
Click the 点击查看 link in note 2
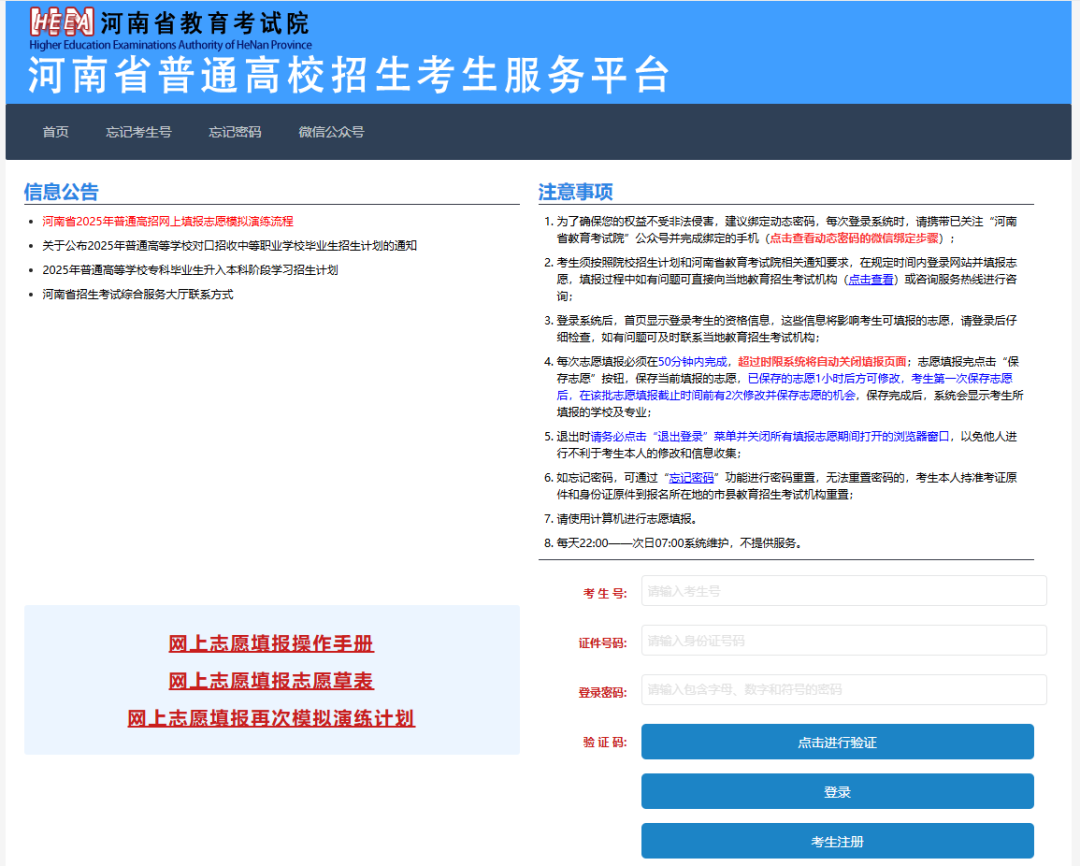coord(871,280)
